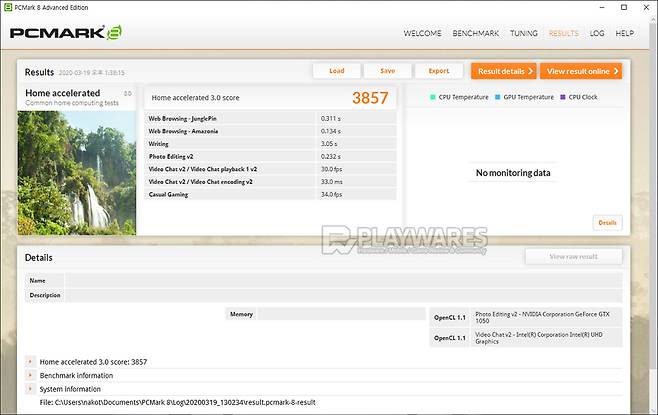Viewport: 658px width, 415px height.
Task: Open Result details
Action: pos(503,71)
